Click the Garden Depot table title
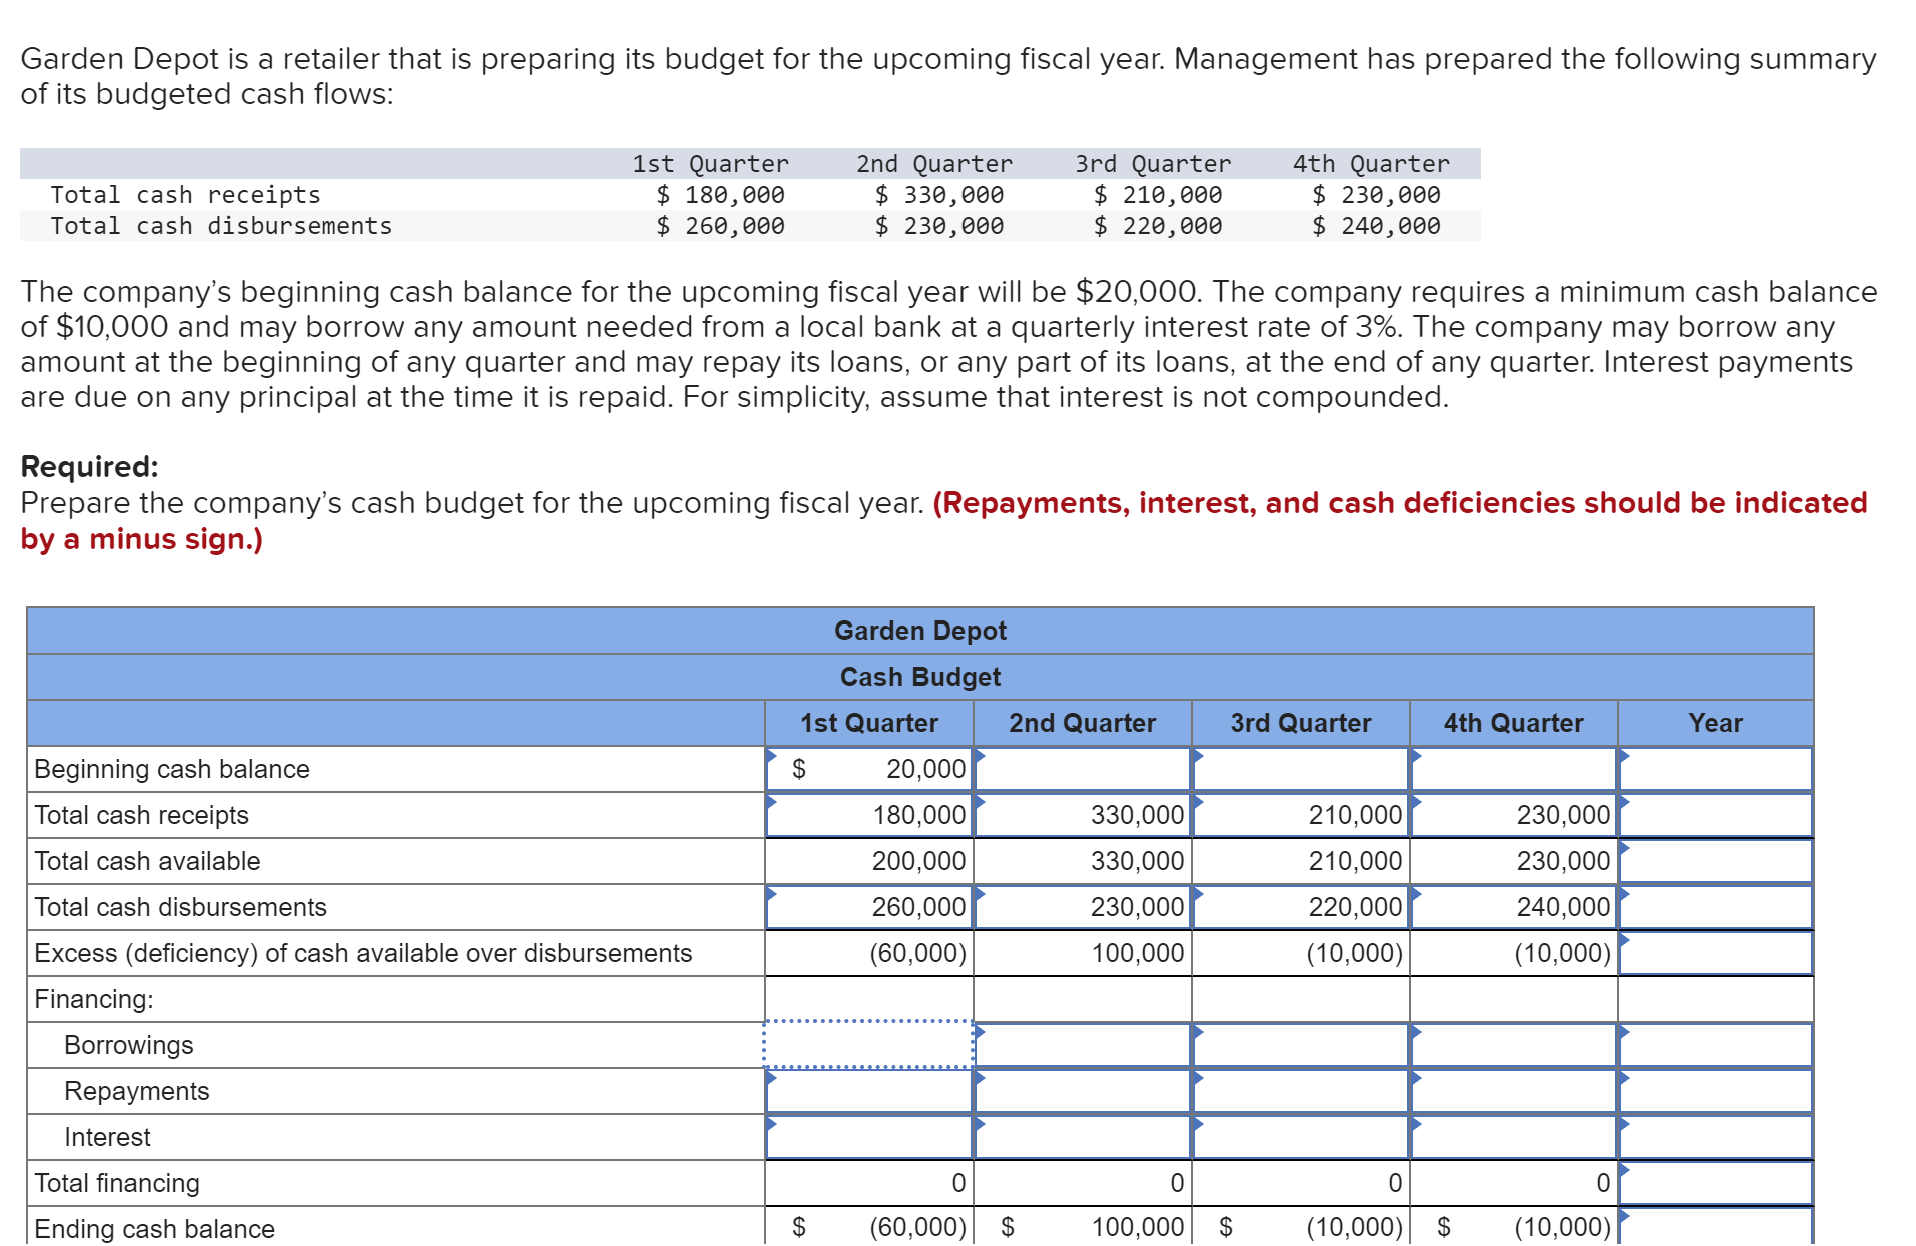The height and width of the screenshot is (1246, 1916). (920, 631)
